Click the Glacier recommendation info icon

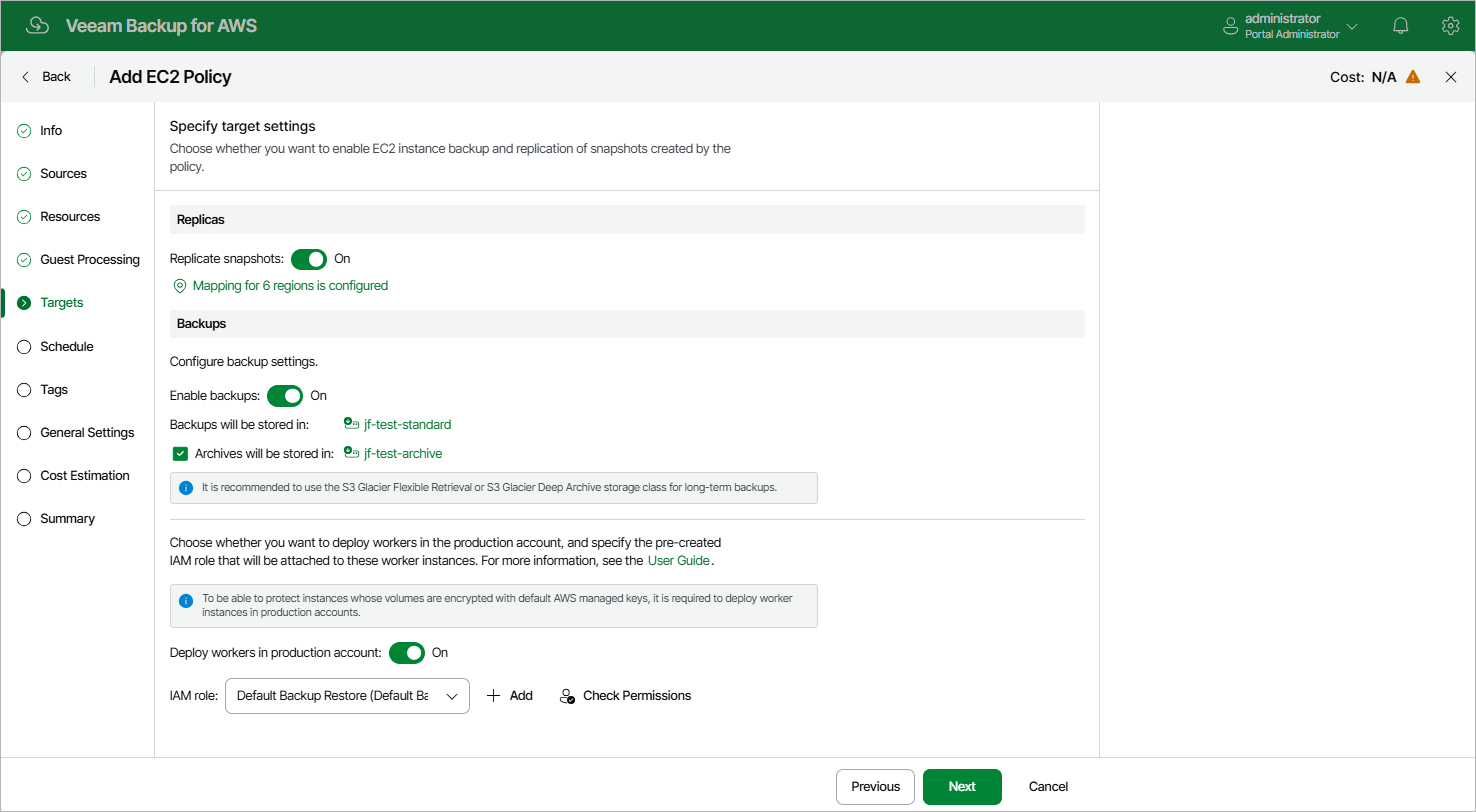click(185, 488)
